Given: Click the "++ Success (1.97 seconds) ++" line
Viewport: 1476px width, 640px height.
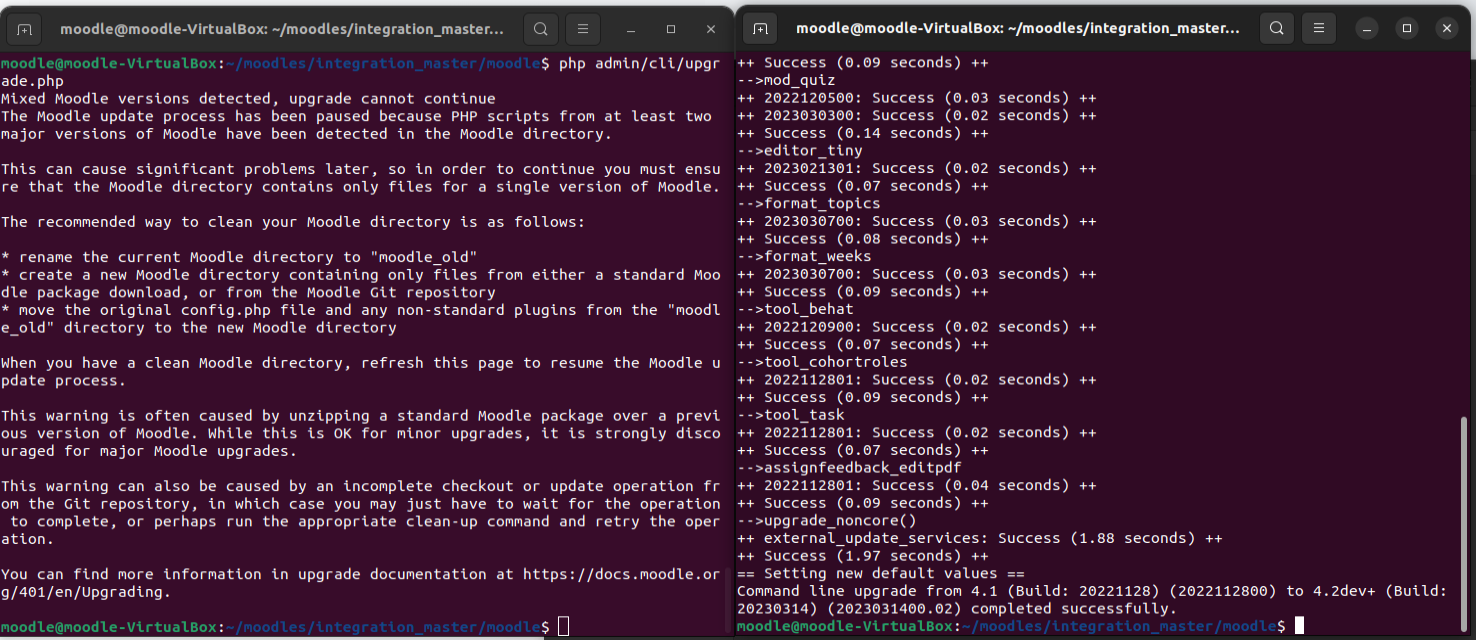Looking at the screenshot, I should coord(863,556).
